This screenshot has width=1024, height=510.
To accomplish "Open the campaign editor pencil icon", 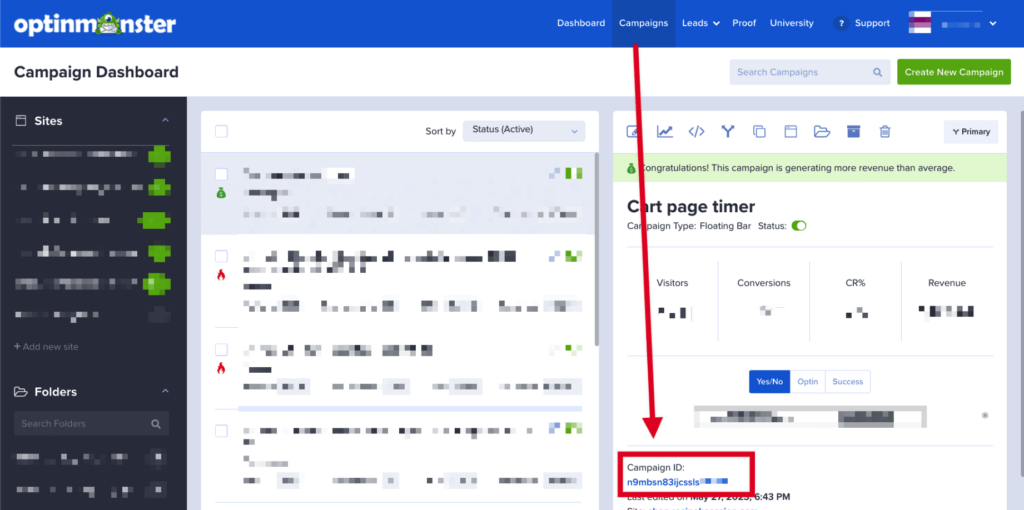I will point(632,131).
